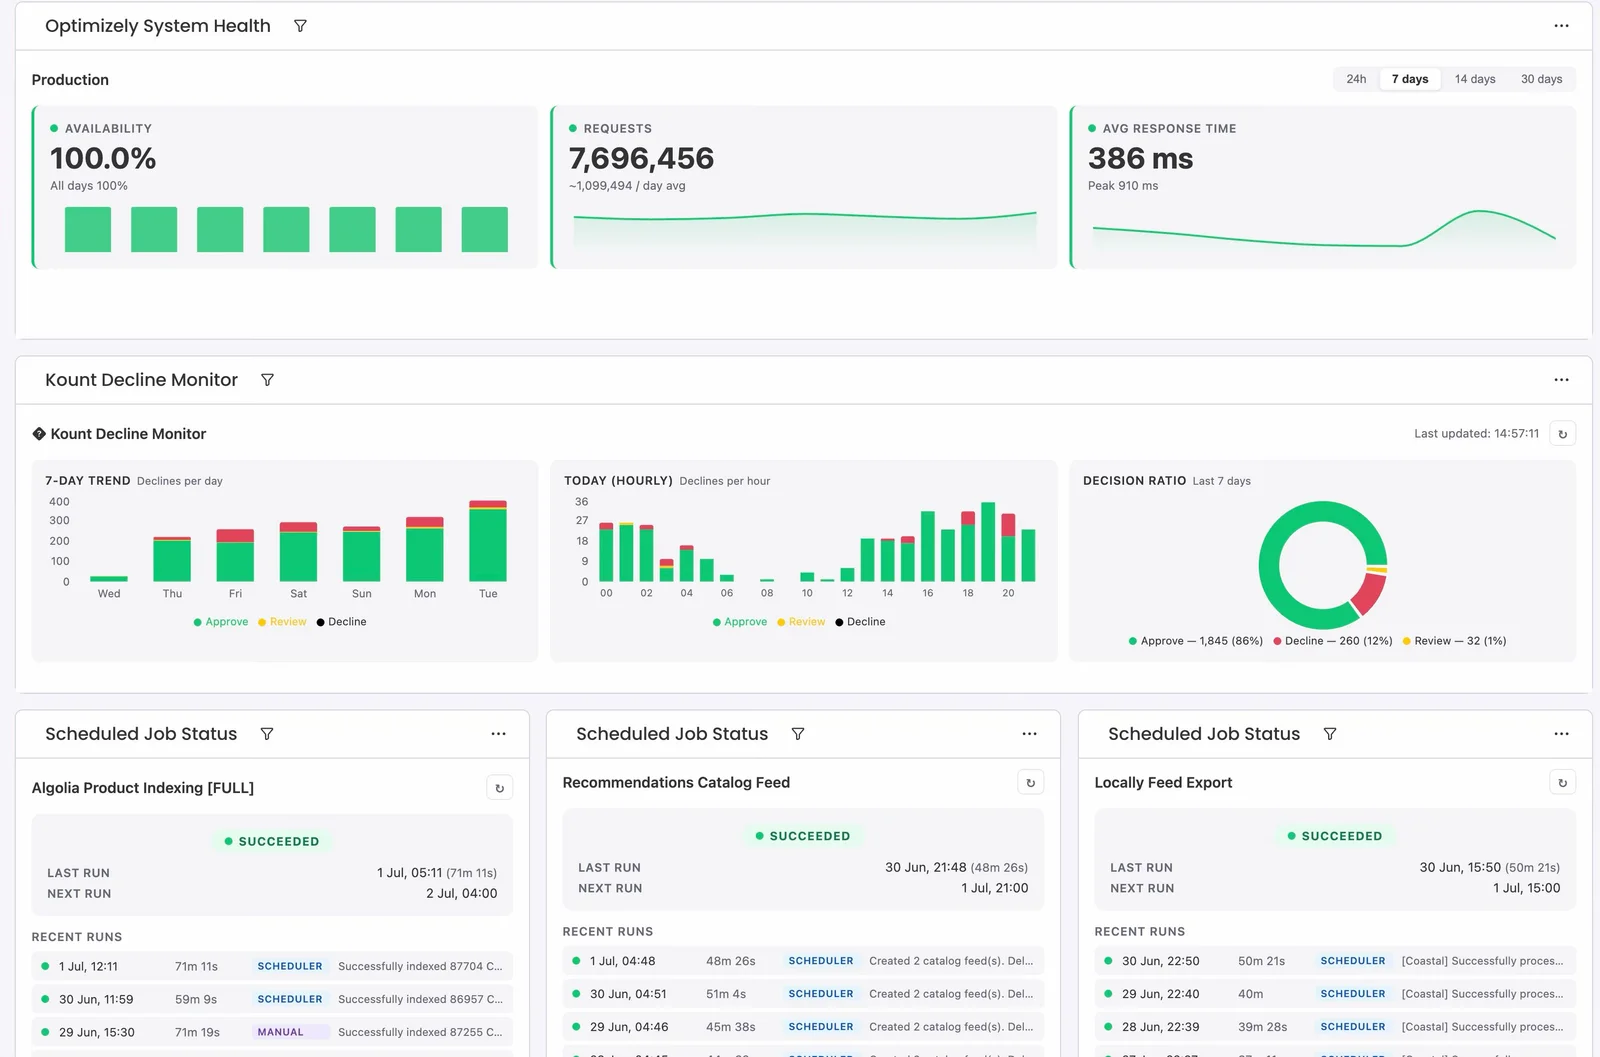Open filter for Kount Decline Monitor panel
This screenshot has width=1600, height=1057.
(267, 380)
